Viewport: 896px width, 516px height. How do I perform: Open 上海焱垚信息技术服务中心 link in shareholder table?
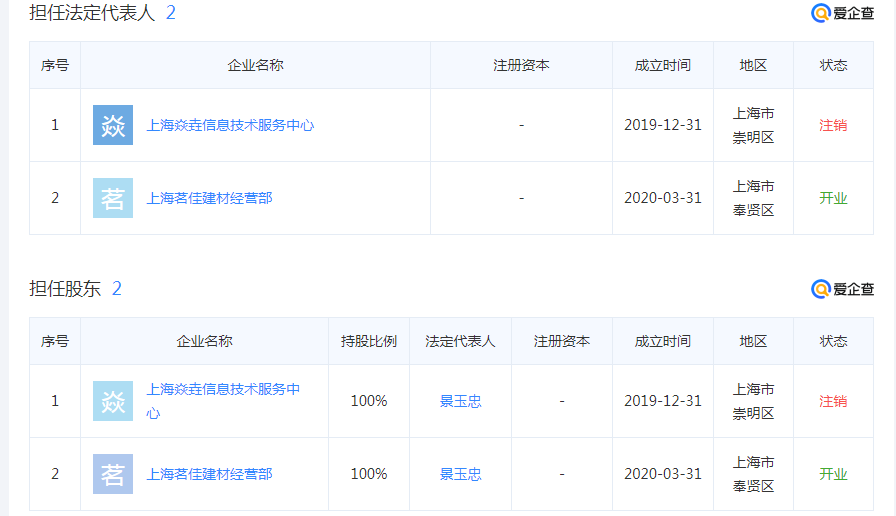pyautogui.click(x=223, y=401)
